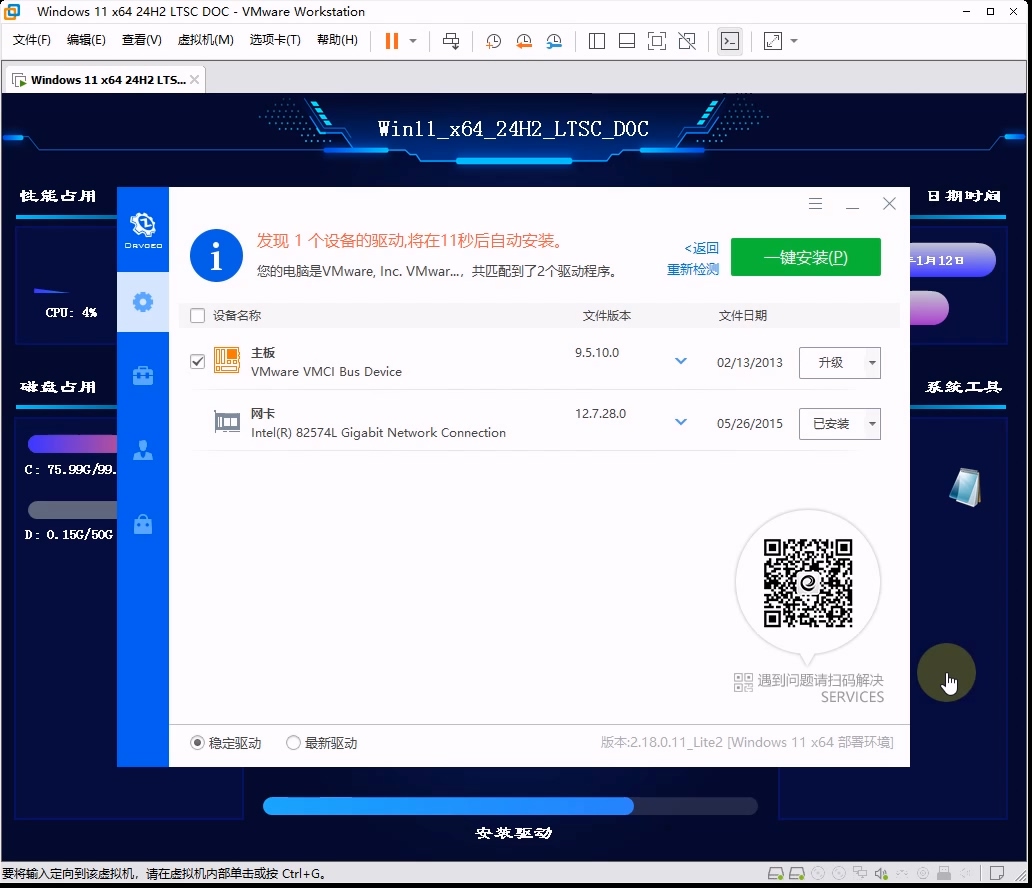The height and width of the screenshot is (888, 1032).
Task: Click the 网卡 network card device icon
Action: pos(227,422)
